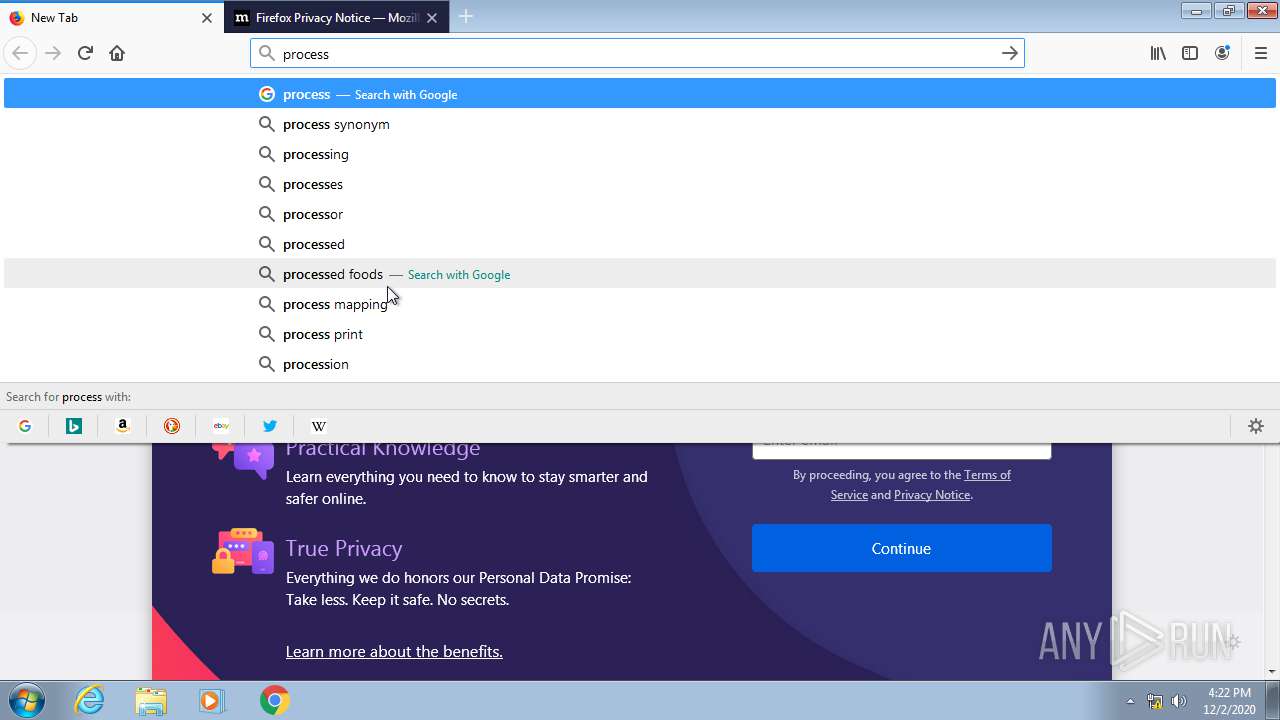Go back with the back arrow button

click(x=20, y=53)
